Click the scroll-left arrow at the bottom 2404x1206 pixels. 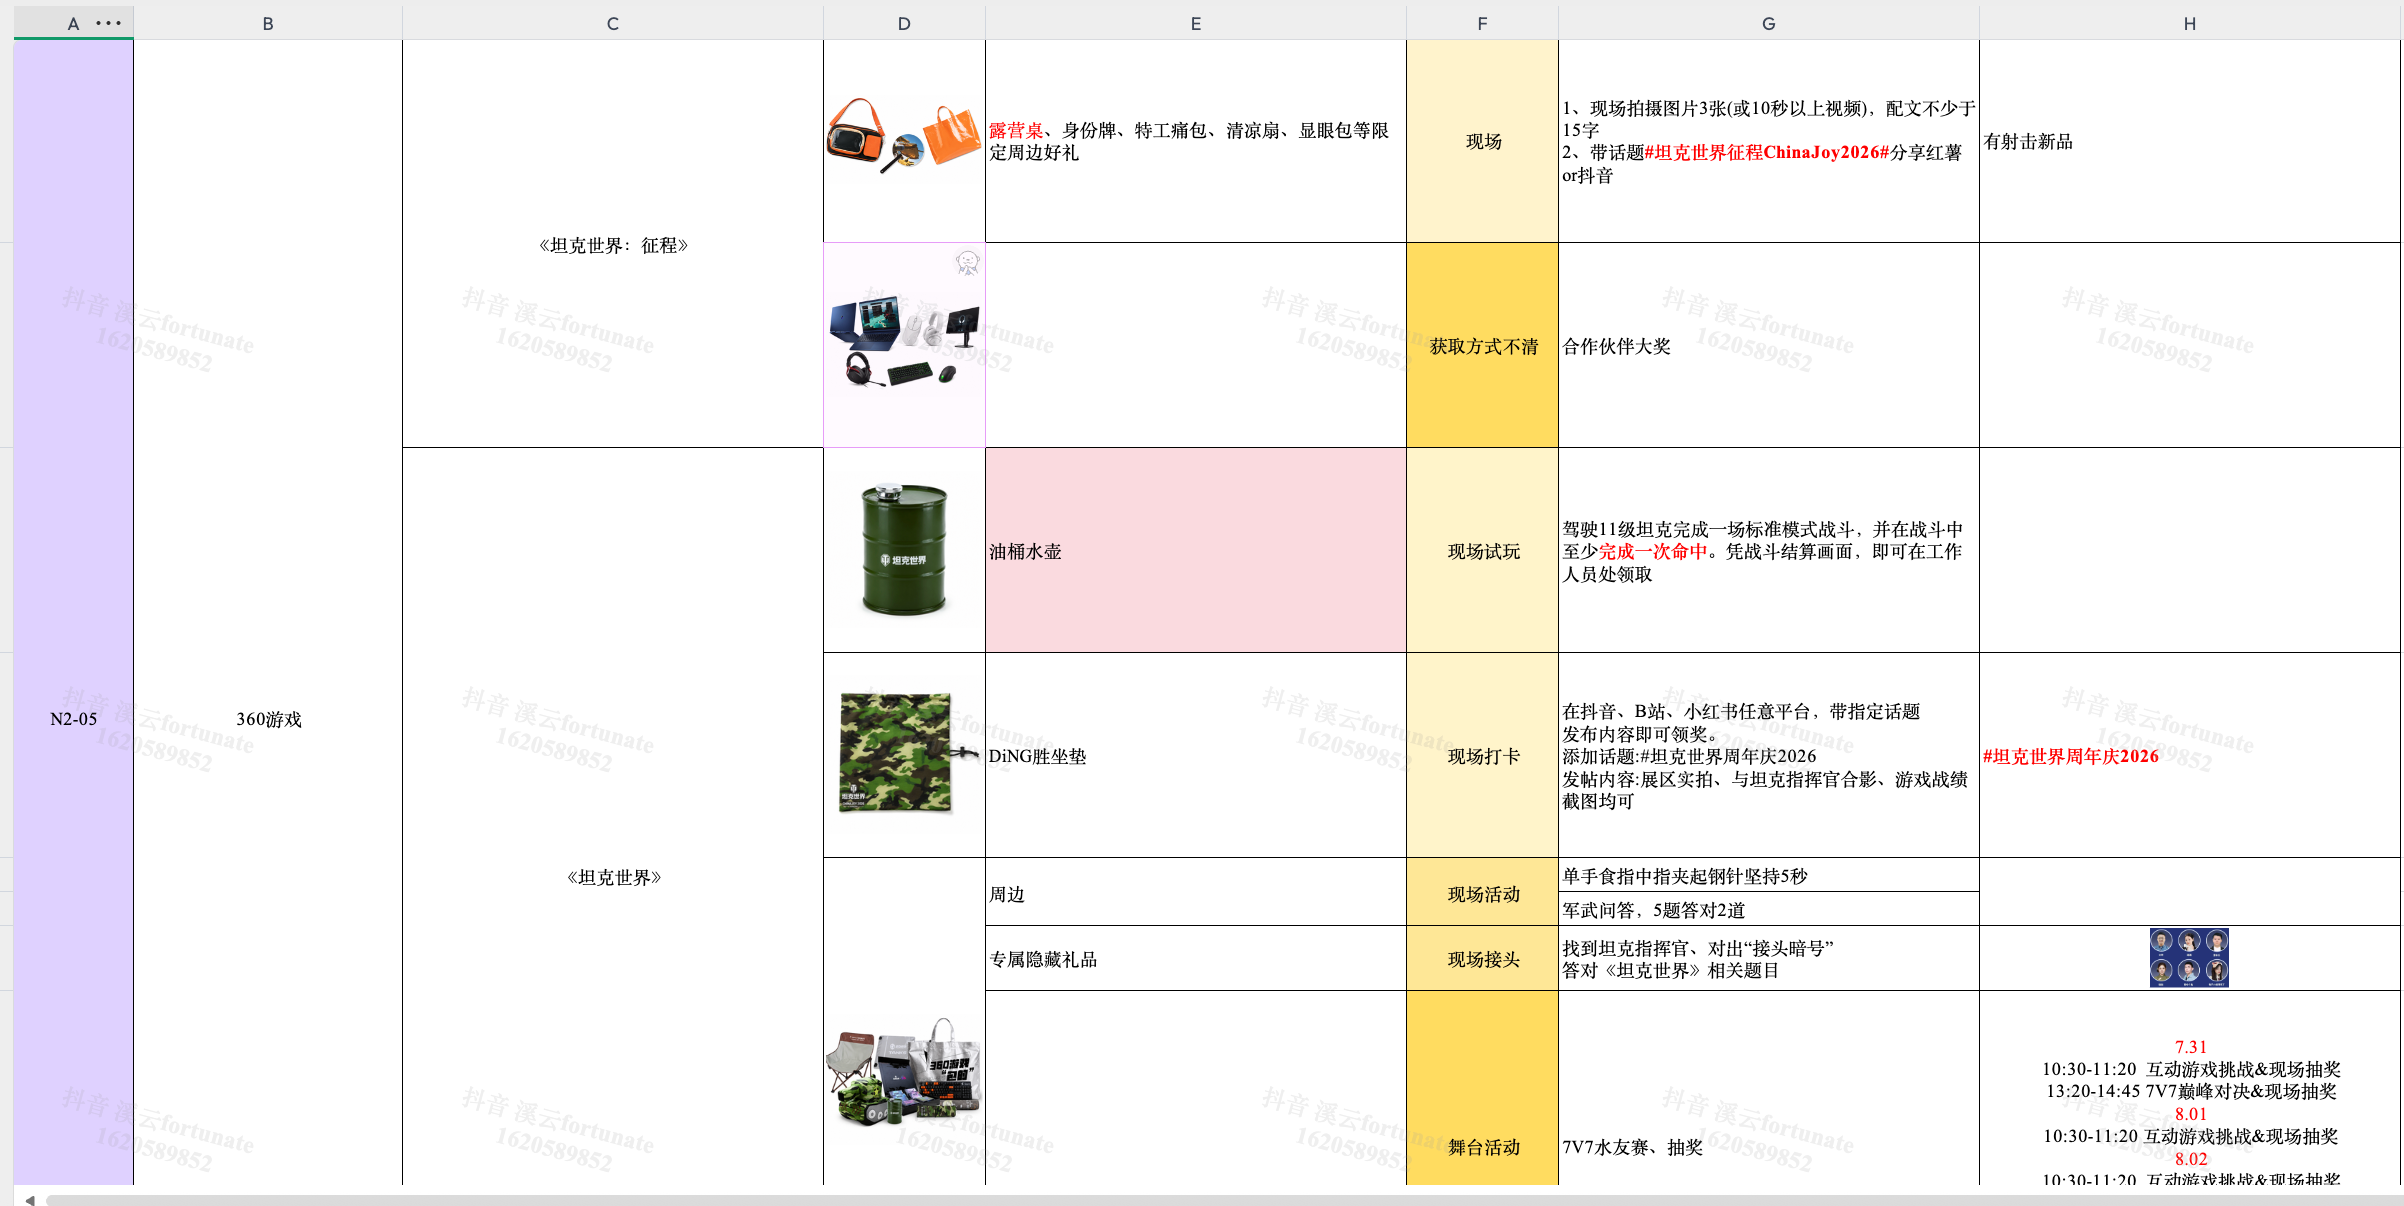[30, 1200]
